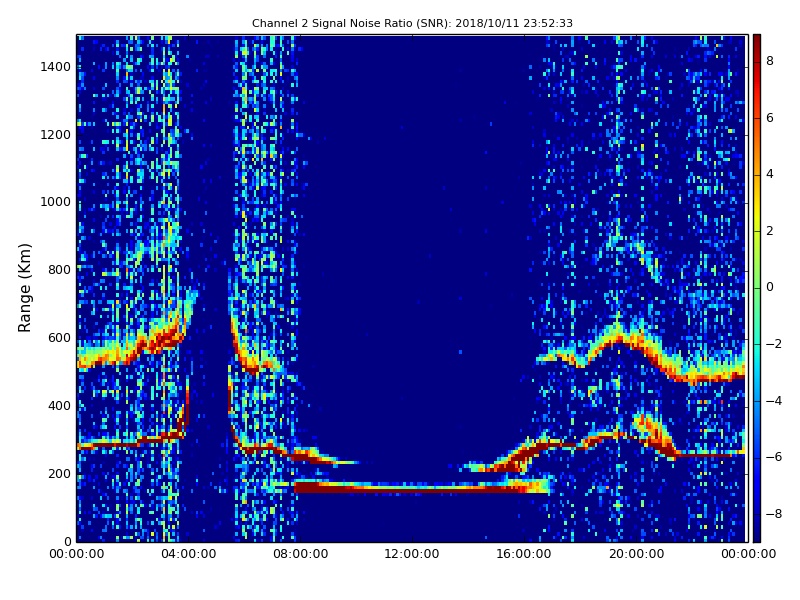Click the colorbar label 6

[770, 118]
